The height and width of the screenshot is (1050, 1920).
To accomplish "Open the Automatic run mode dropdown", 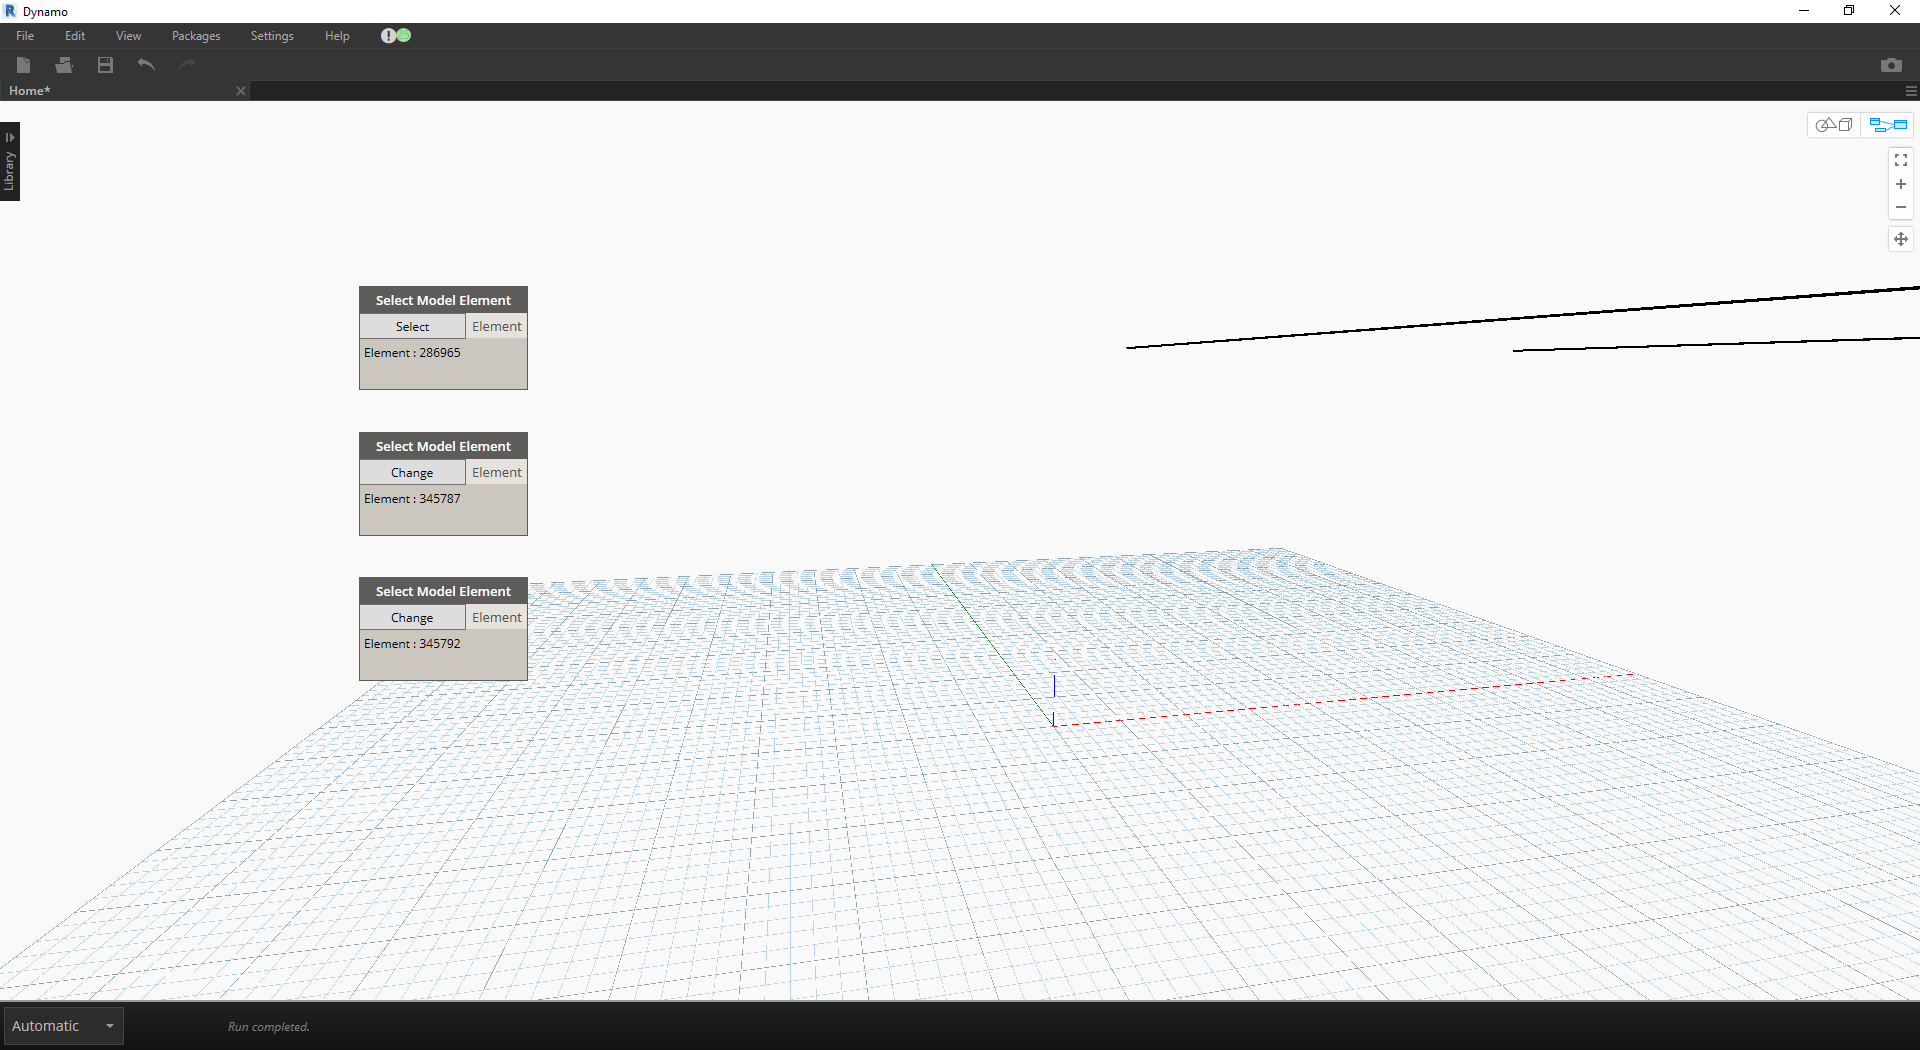I will (x=63, y=1026).
